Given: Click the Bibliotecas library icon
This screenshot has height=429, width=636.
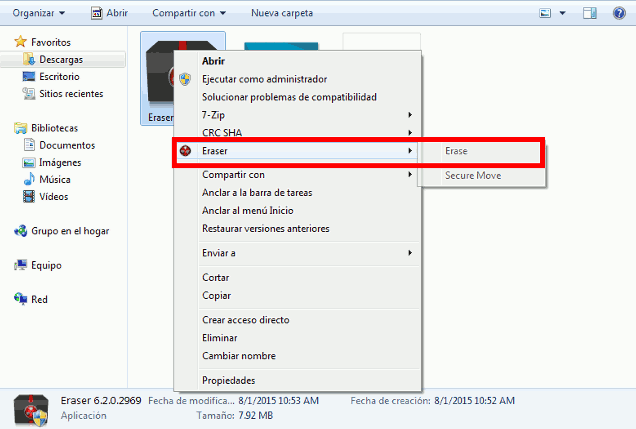Looking at the screenshot, I should click(x=20, y=128).
